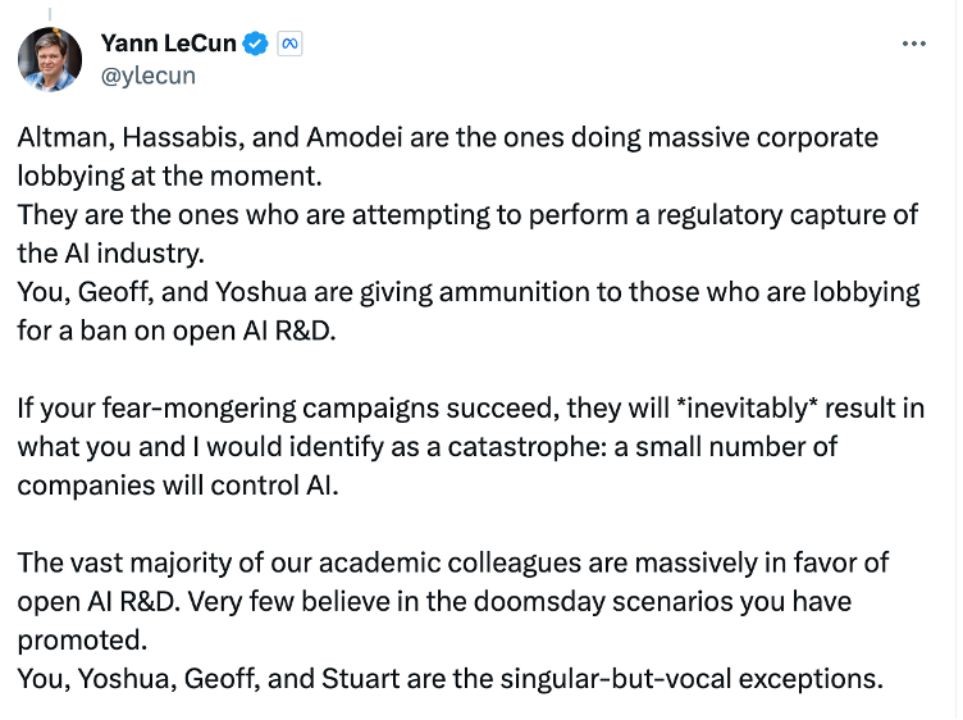Open the tweet's three-dot more options menu

coord(913,44)
